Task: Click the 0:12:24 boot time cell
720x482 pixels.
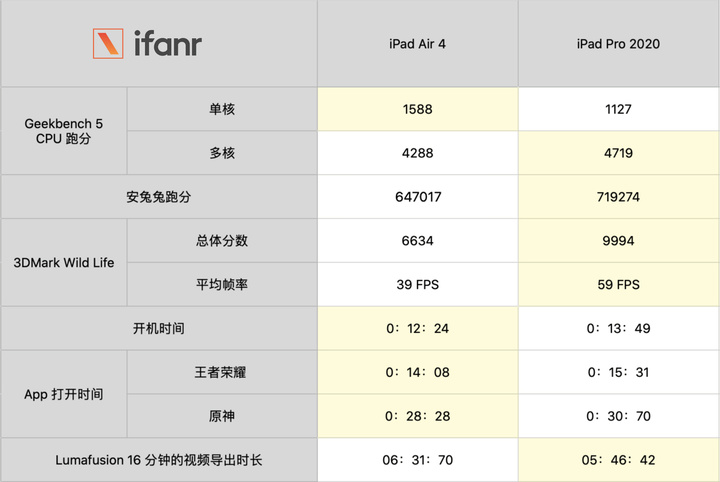Action: (417, 328)
